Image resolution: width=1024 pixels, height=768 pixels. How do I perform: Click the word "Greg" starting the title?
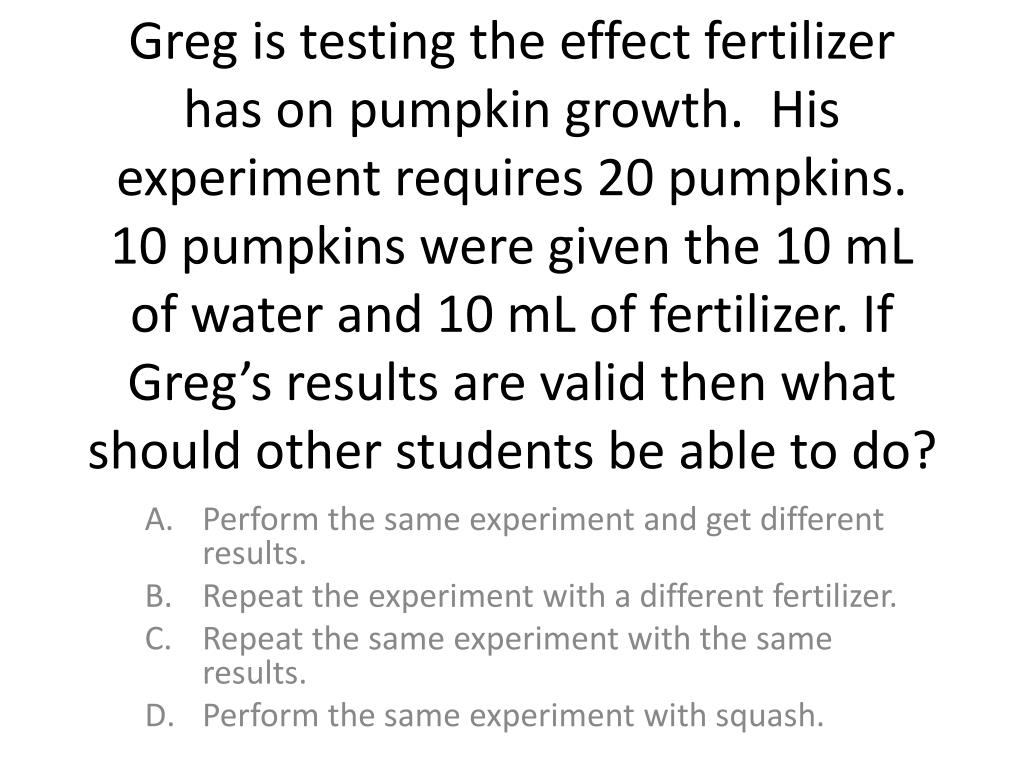(184, 44)
